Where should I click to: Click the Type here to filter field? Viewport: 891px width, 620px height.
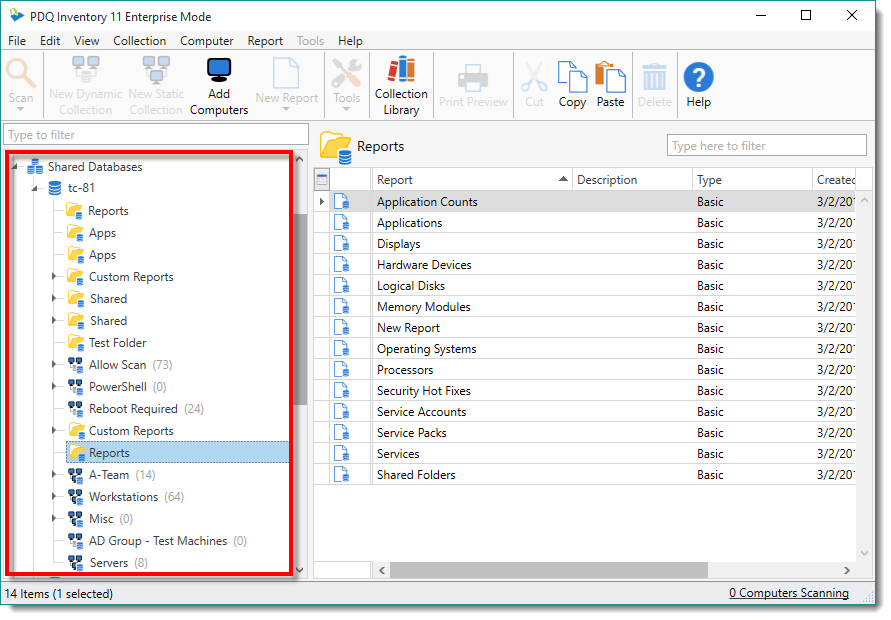pos(767,145)
